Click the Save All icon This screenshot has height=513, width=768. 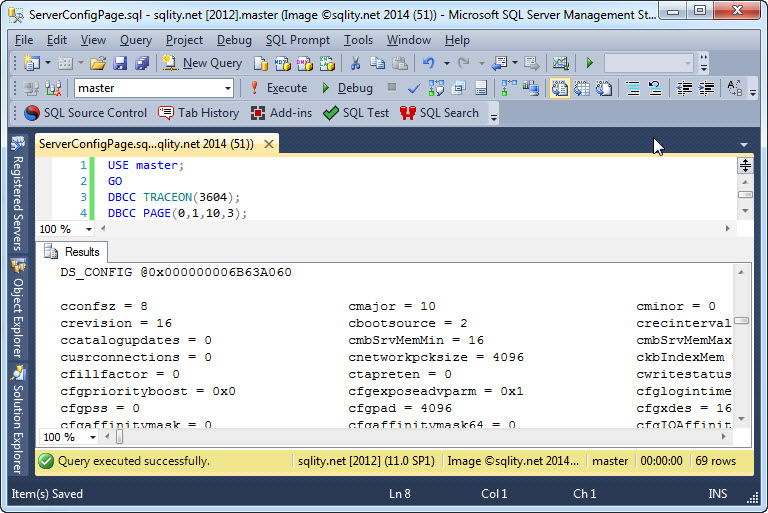click(142, 63)
